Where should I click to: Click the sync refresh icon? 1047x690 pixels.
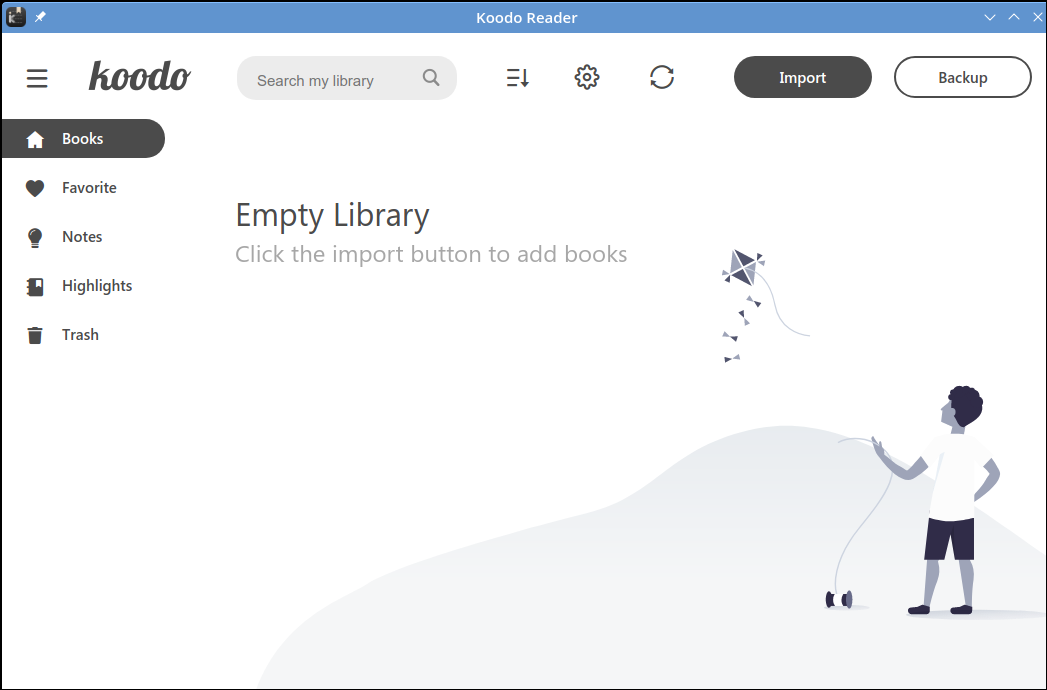(662, 77)
